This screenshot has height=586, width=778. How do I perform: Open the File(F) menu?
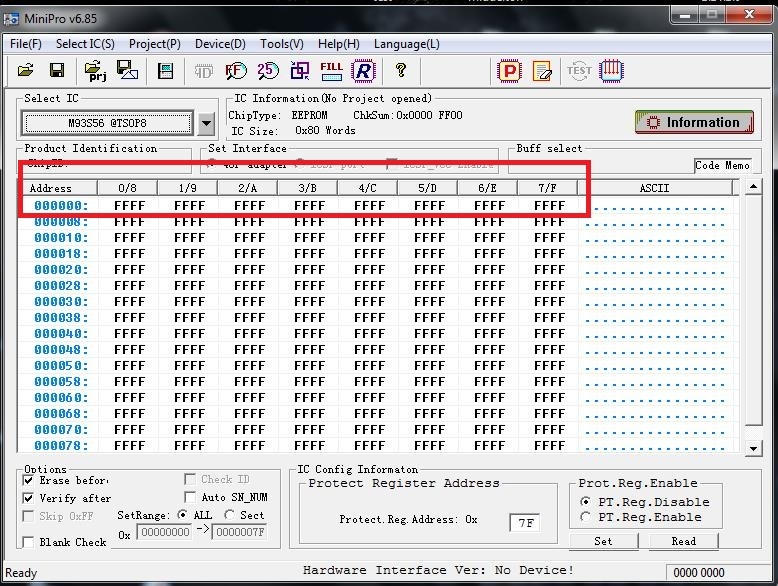click(x=26, y=44)
